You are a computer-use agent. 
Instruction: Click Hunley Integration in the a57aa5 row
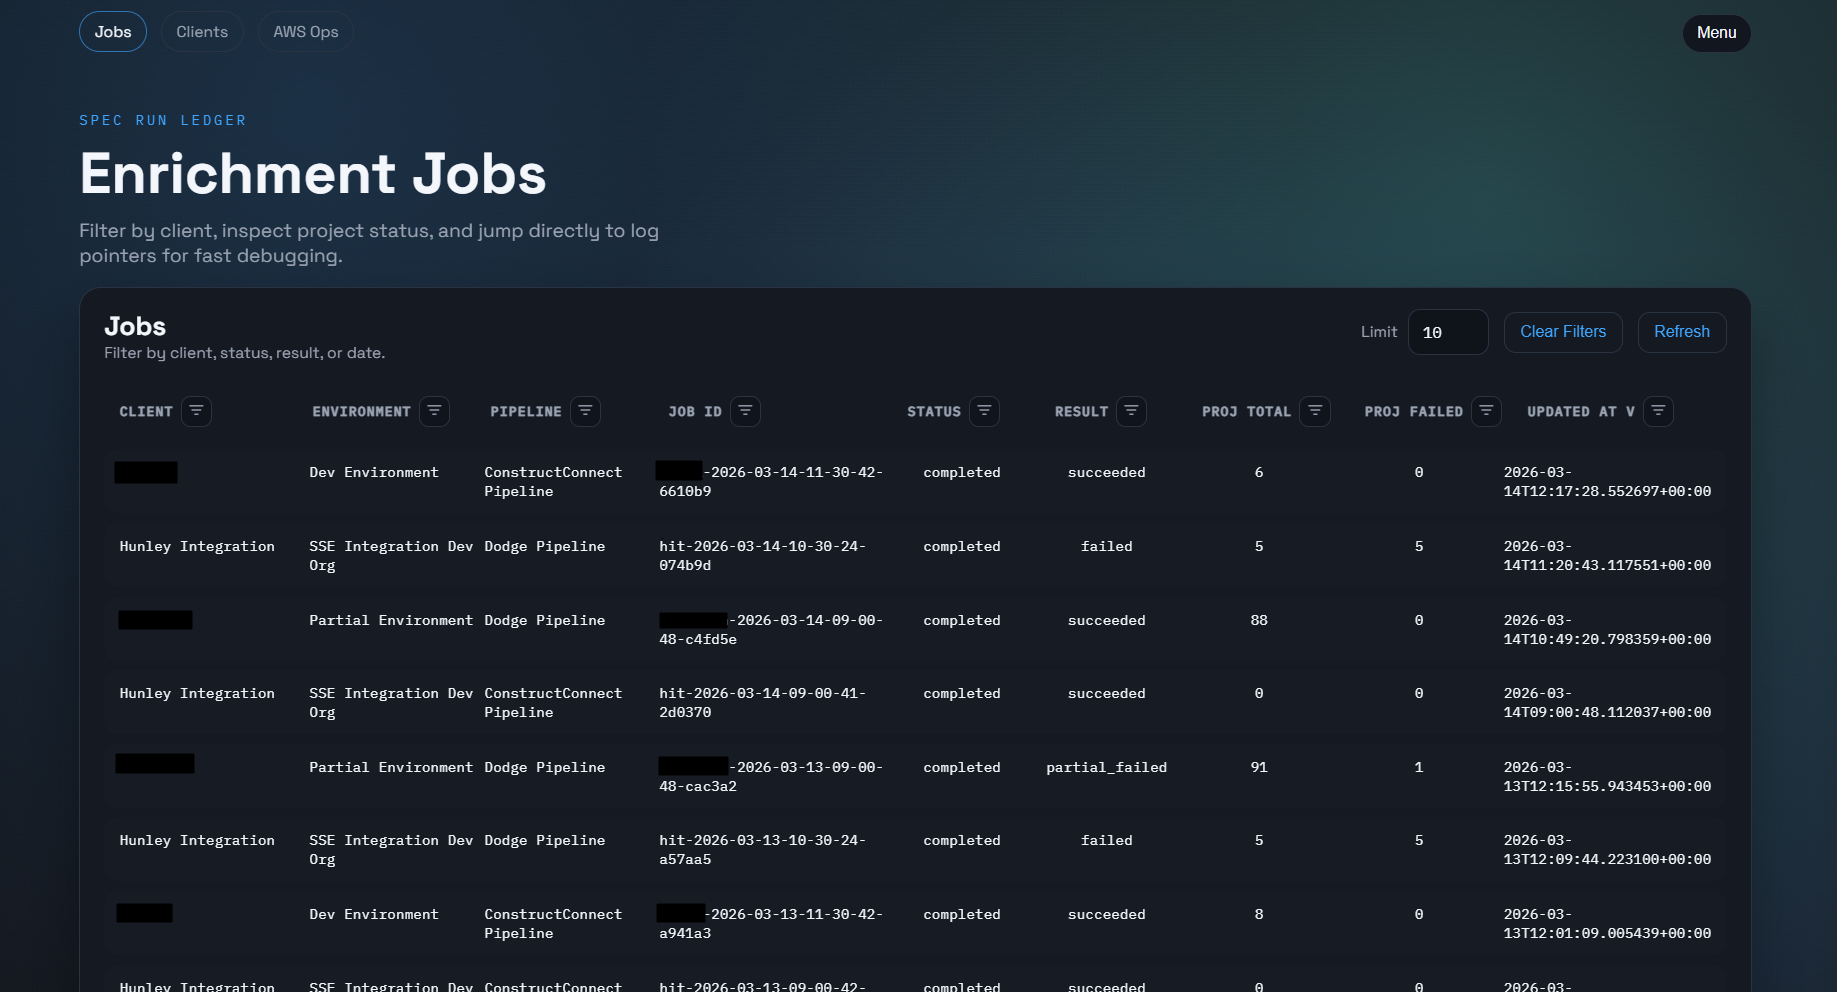[197, 840]
